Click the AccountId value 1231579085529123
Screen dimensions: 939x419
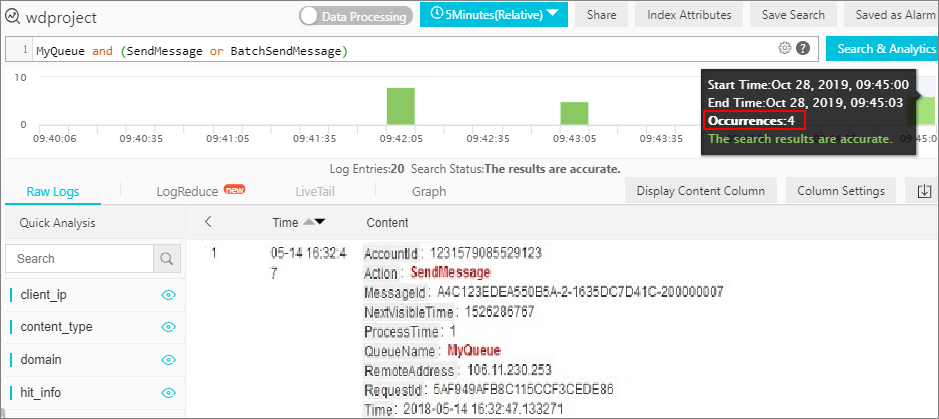(486, 253)
